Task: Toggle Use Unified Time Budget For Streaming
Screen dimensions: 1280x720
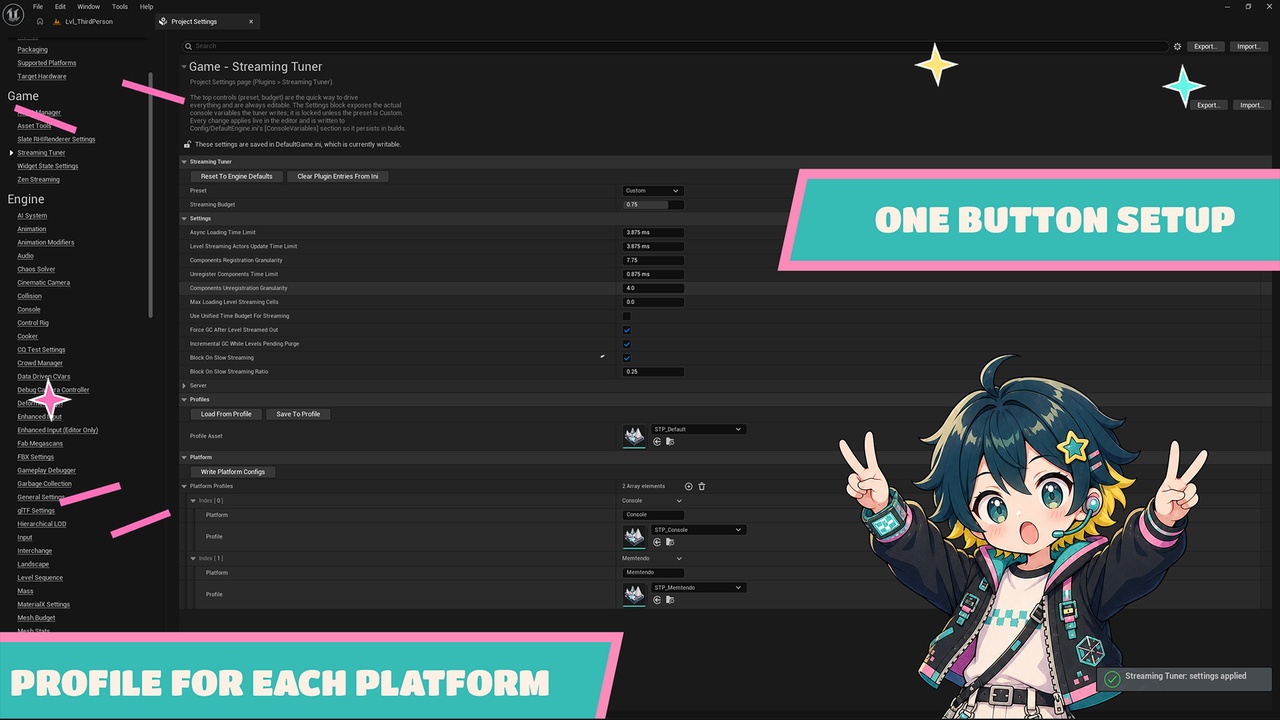Action: coord(627,316)
